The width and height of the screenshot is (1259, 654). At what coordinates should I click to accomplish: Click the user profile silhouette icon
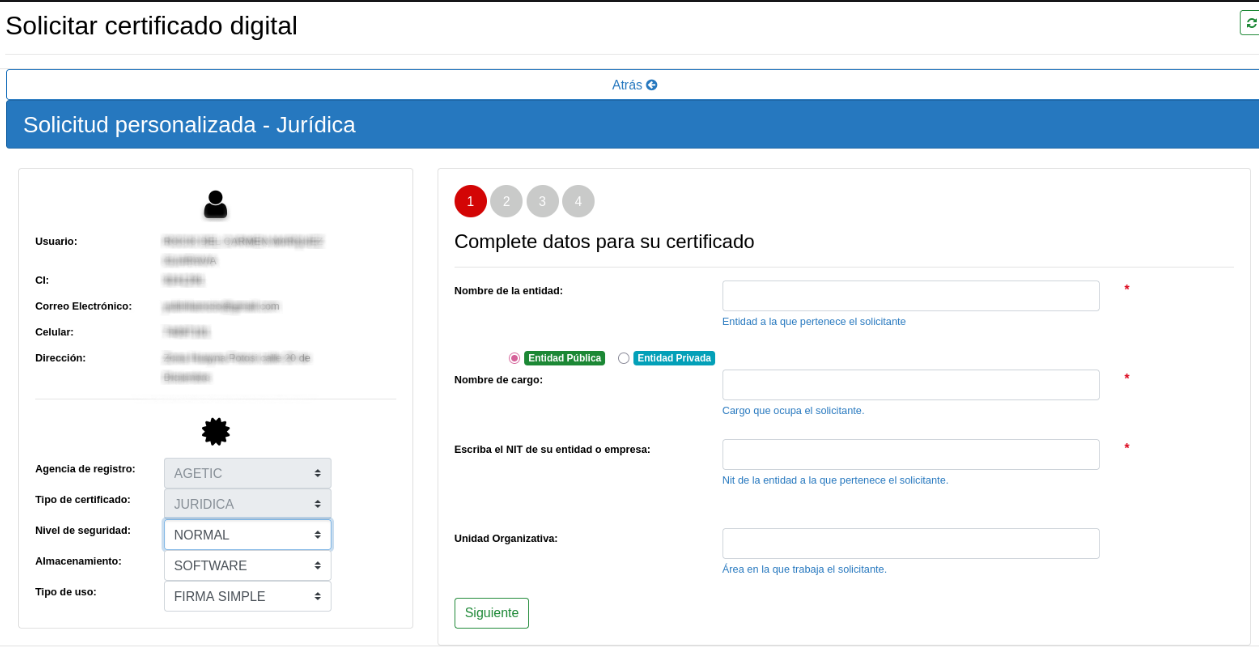tap(215, 205)
